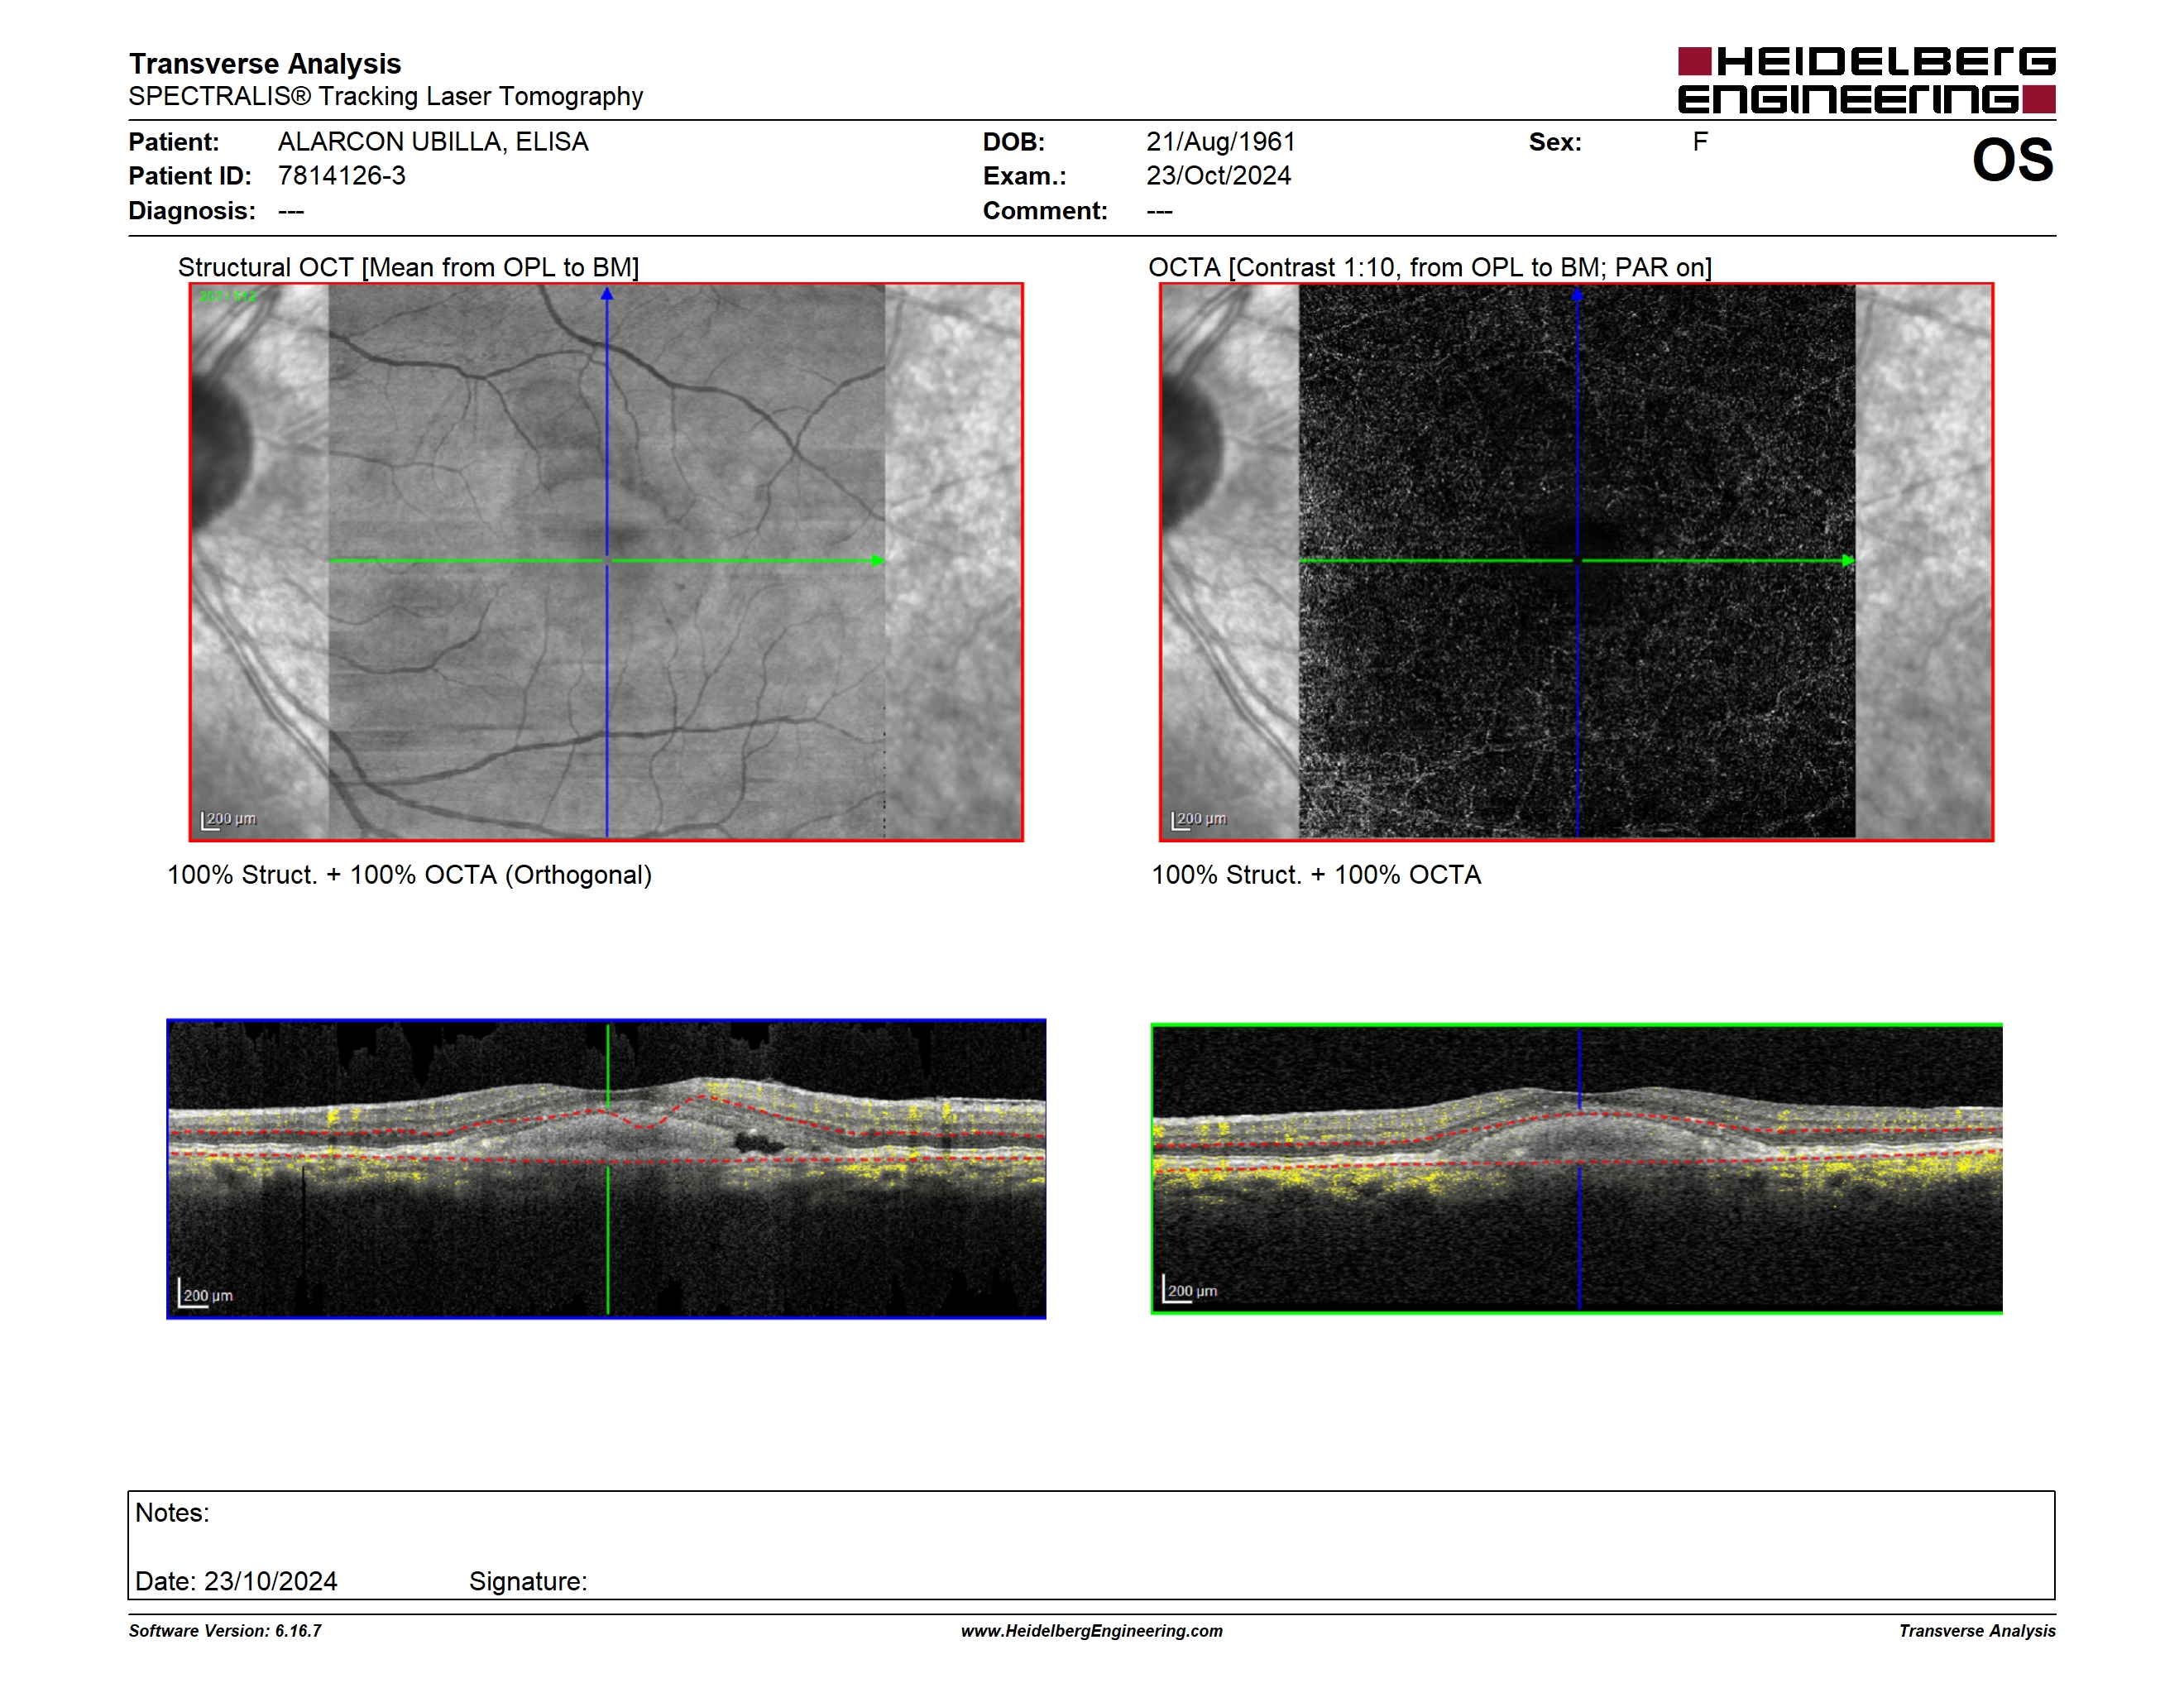Click patient name ALARCON UBILLA, ELISA

433,142
